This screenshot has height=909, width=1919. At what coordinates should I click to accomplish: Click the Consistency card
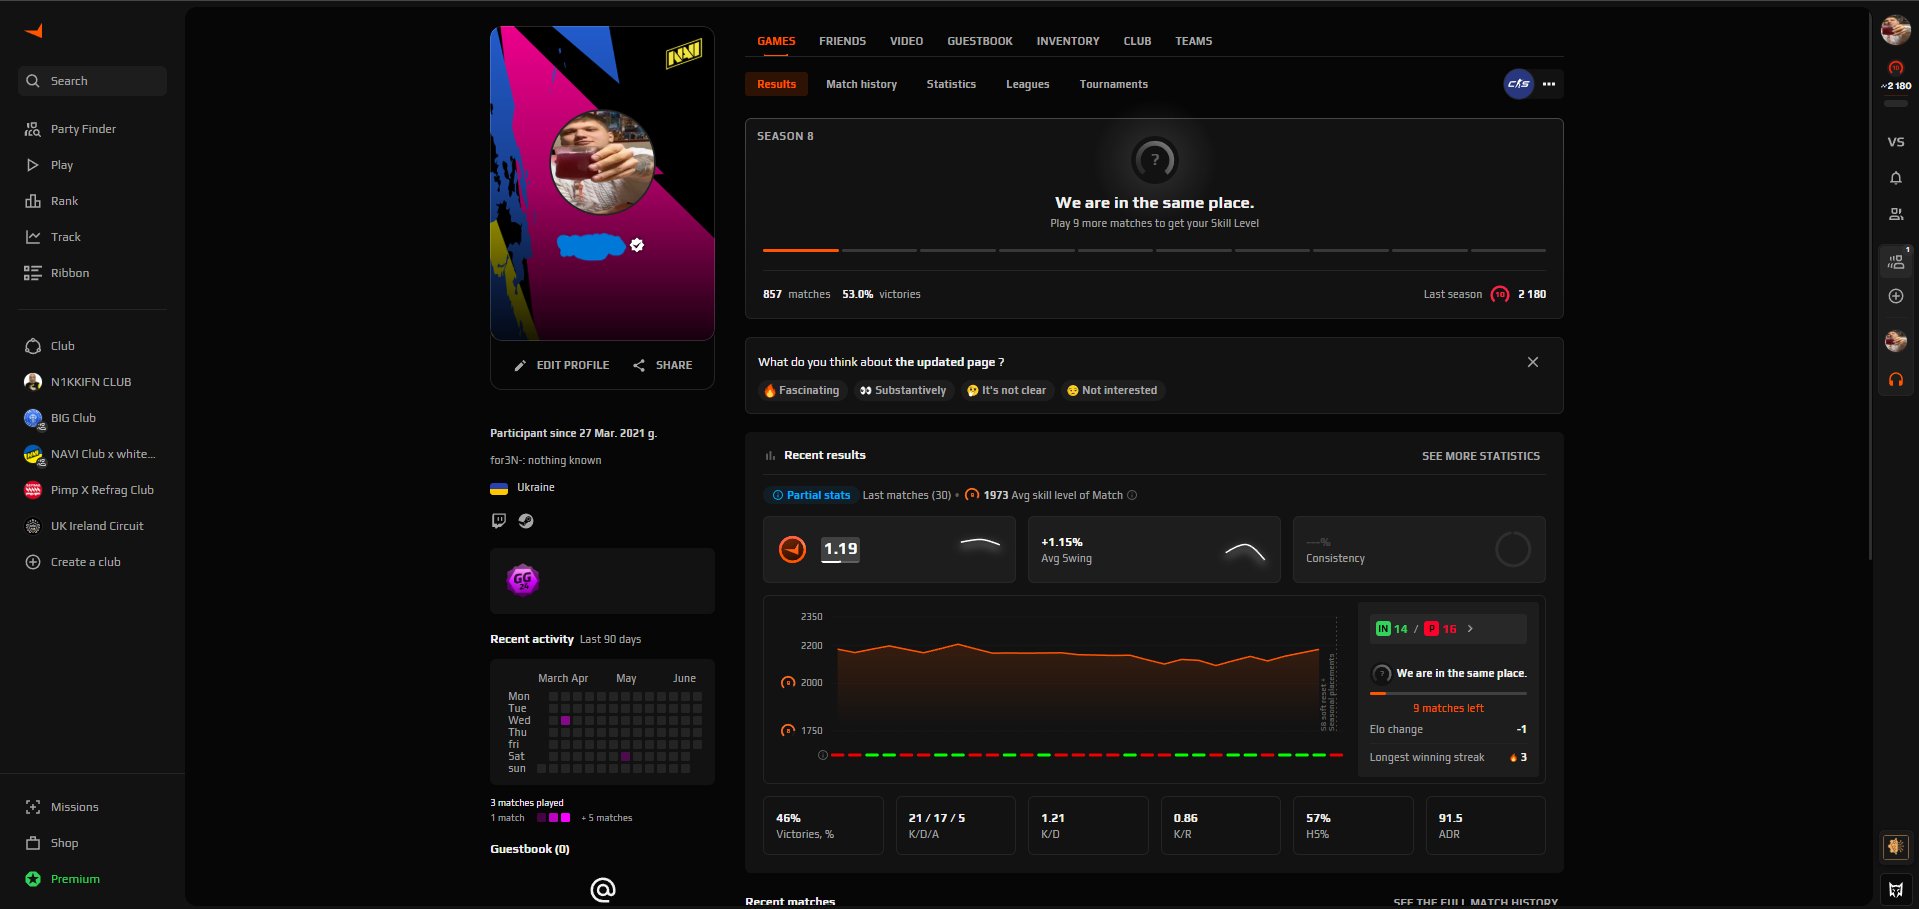[1419, 549]
